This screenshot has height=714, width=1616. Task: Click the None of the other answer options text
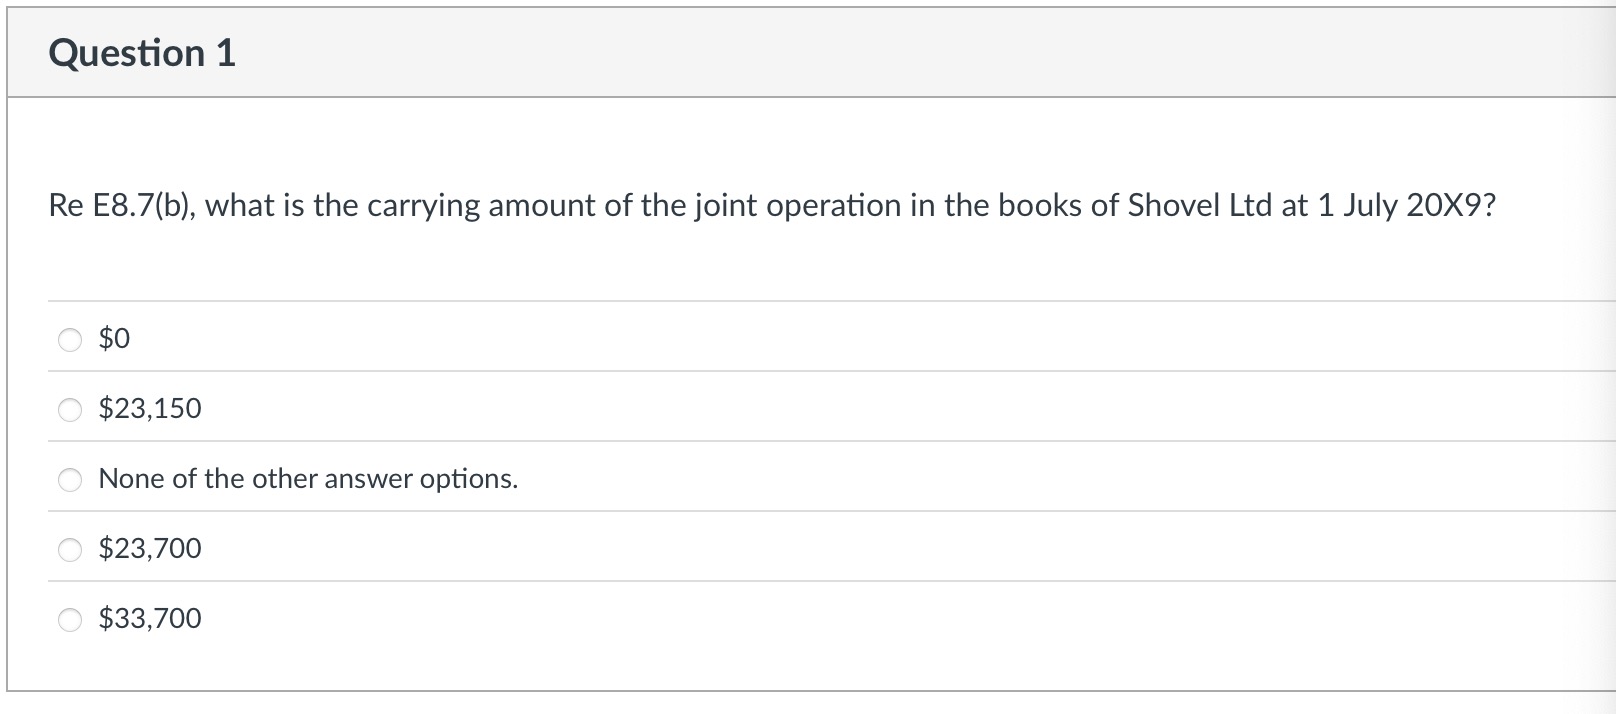click(x=307, y=479)
